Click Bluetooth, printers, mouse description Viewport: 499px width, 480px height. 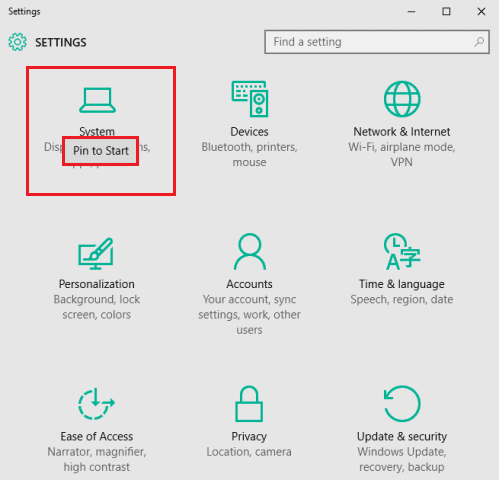pyautogui.click(x=249, y=154)
